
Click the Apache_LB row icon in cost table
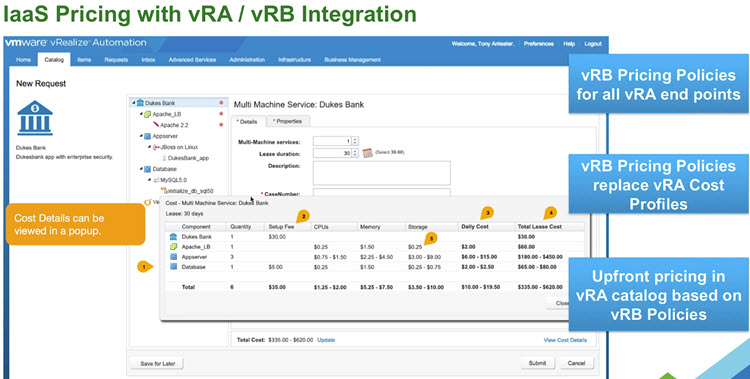[173, 247]
